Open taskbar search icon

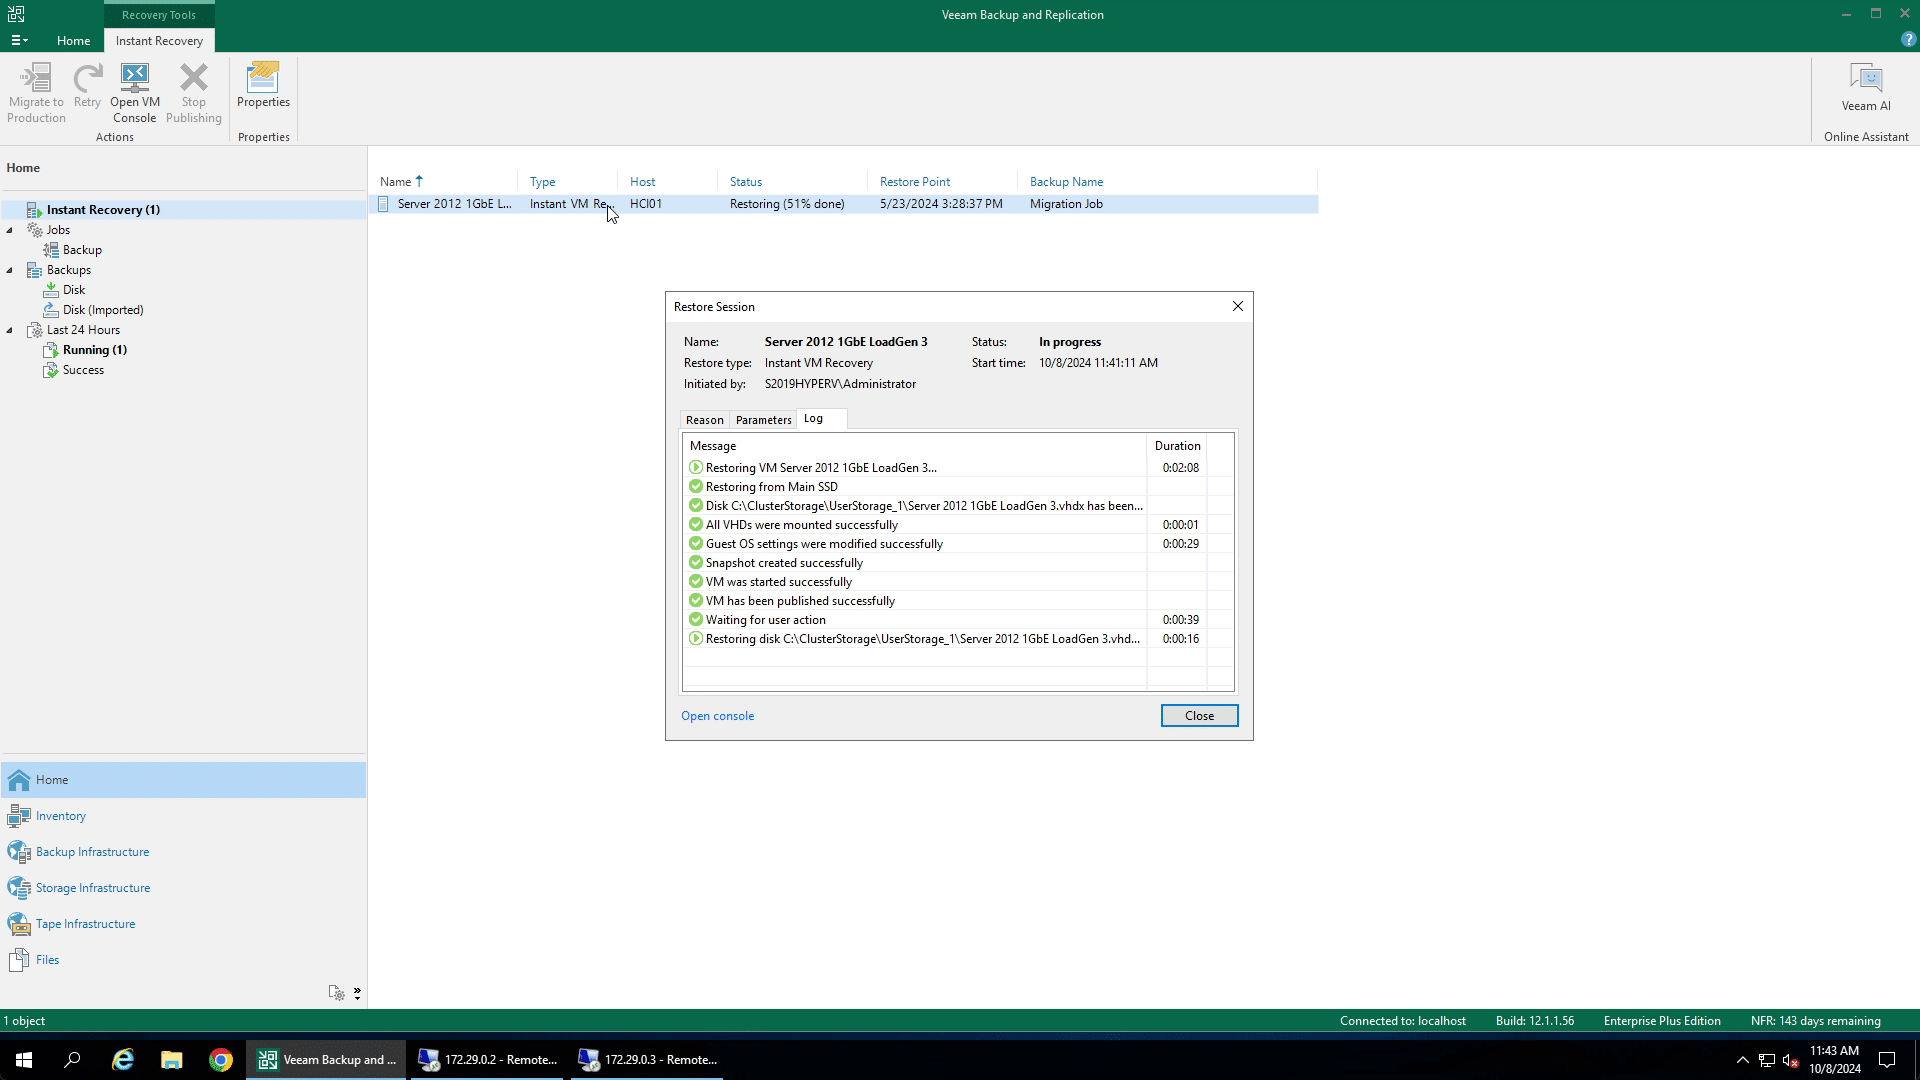point(72,1060)
